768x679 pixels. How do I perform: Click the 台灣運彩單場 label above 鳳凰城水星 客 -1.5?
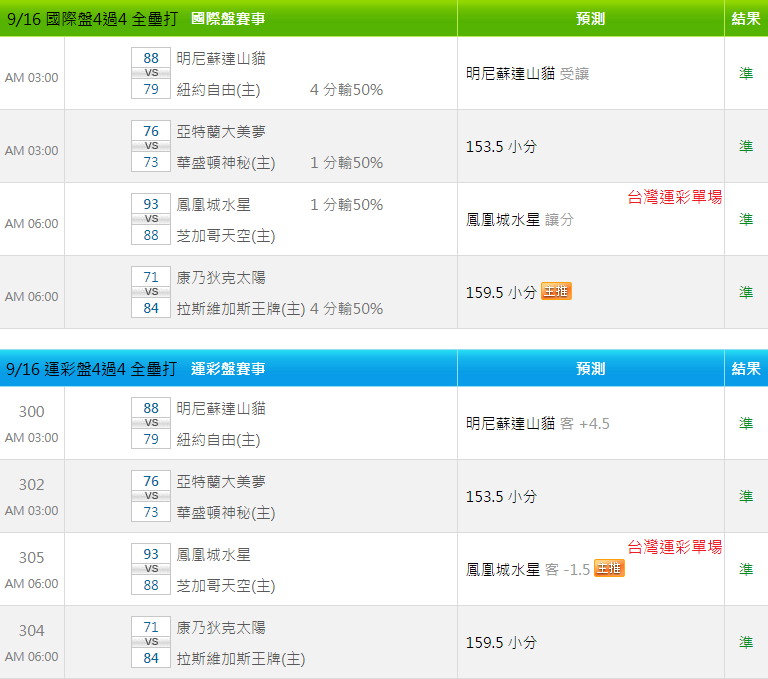[x=674, y=547]
